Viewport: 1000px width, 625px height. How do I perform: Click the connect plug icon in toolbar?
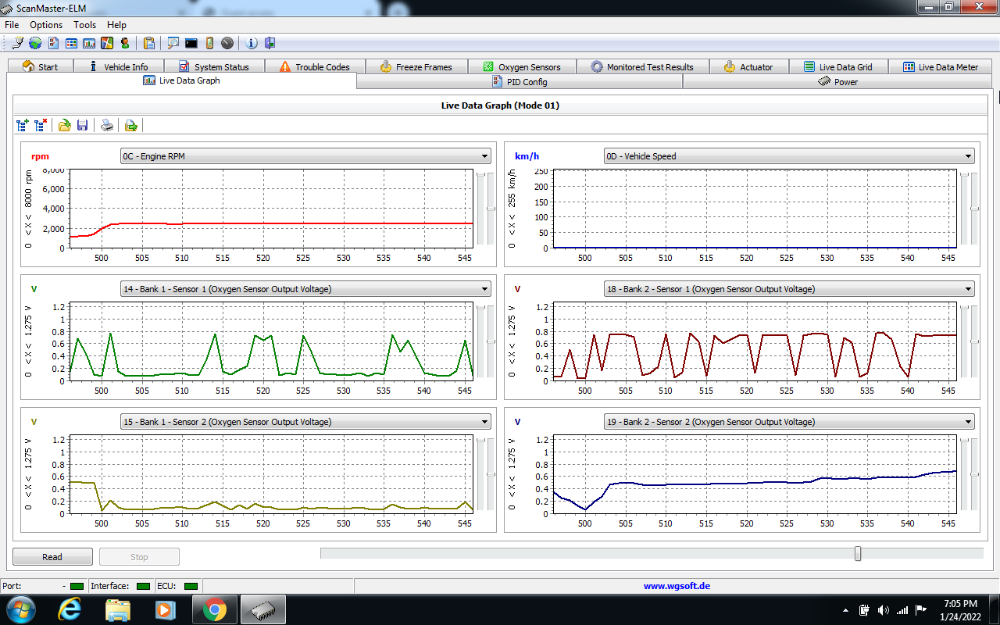click(x=19, y=43)
